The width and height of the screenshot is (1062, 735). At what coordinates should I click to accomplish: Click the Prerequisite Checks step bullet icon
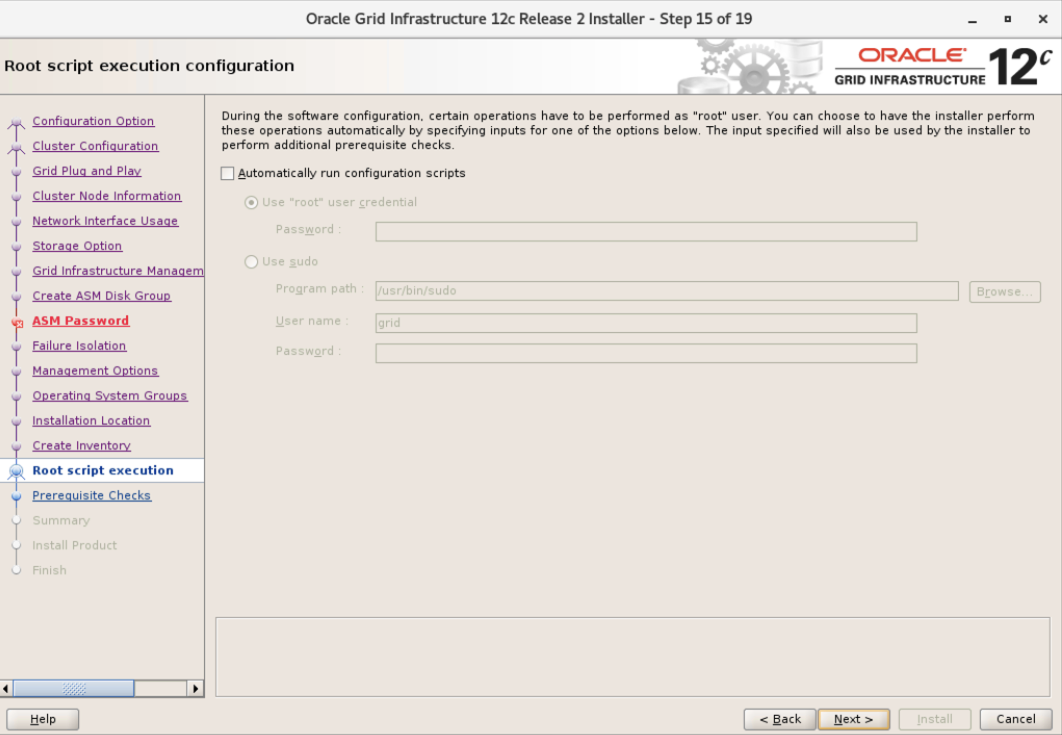(16, 497)
